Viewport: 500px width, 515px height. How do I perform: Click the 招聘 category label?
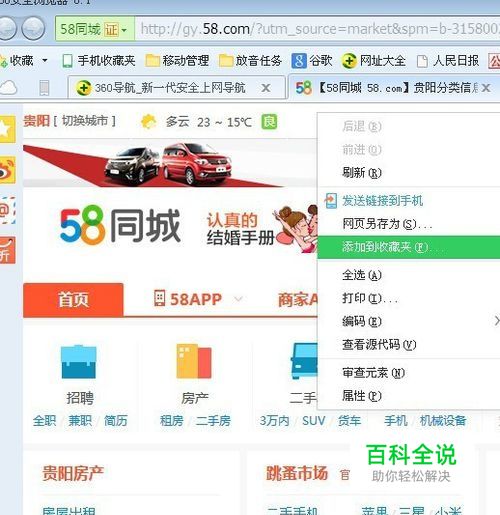[80, 398]
